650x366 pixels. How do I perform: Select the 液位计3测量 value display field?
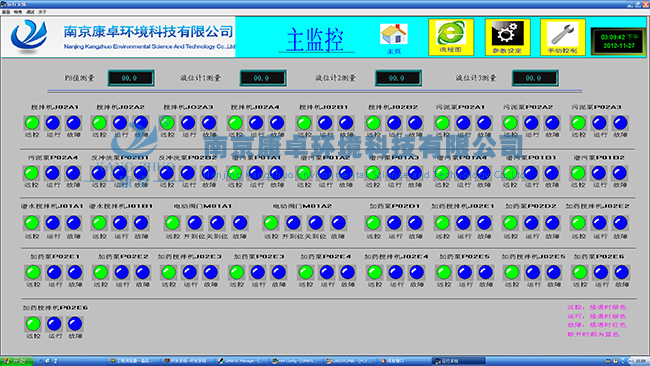pos(535,78)
